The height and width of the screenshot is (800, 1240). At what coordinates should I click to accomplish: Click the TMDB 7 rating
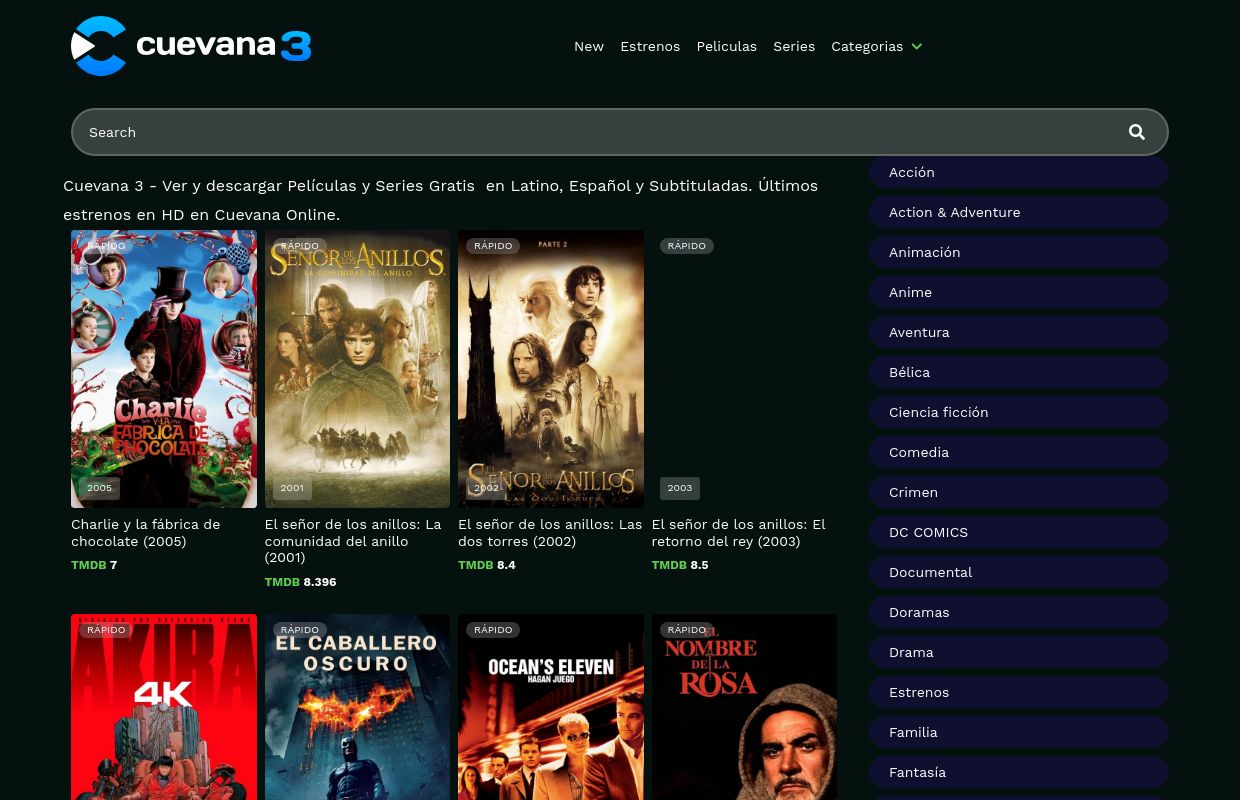coord(94,565)
